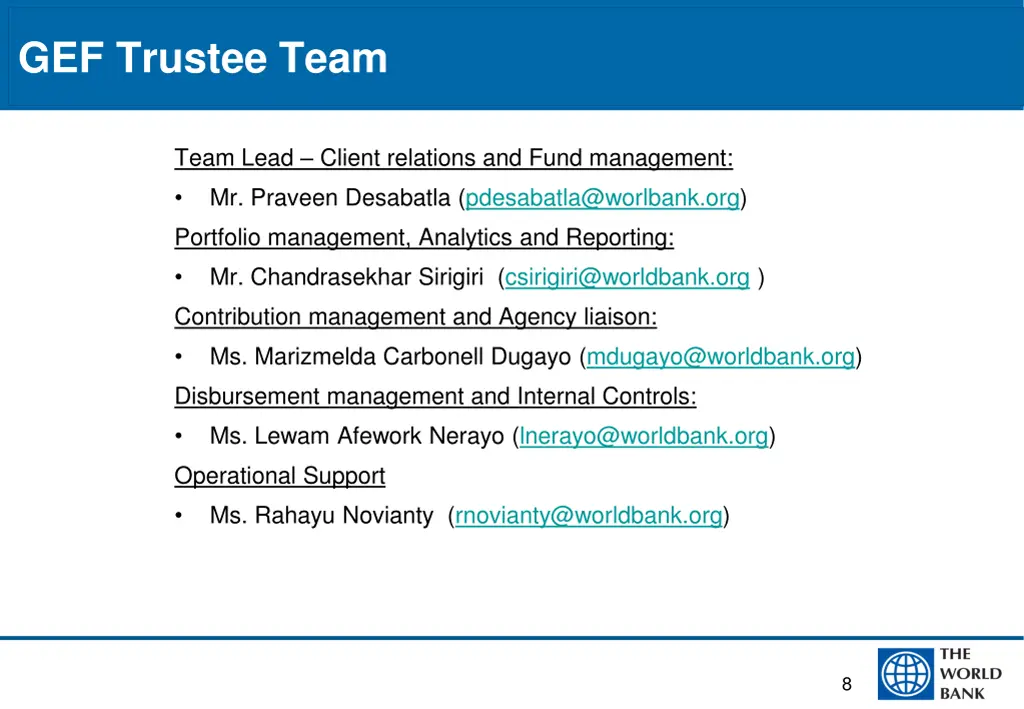The height and width of the screenshot is (709, 1024).
Task: Click the slide page number 8
Action: click(x=846, y=684)
